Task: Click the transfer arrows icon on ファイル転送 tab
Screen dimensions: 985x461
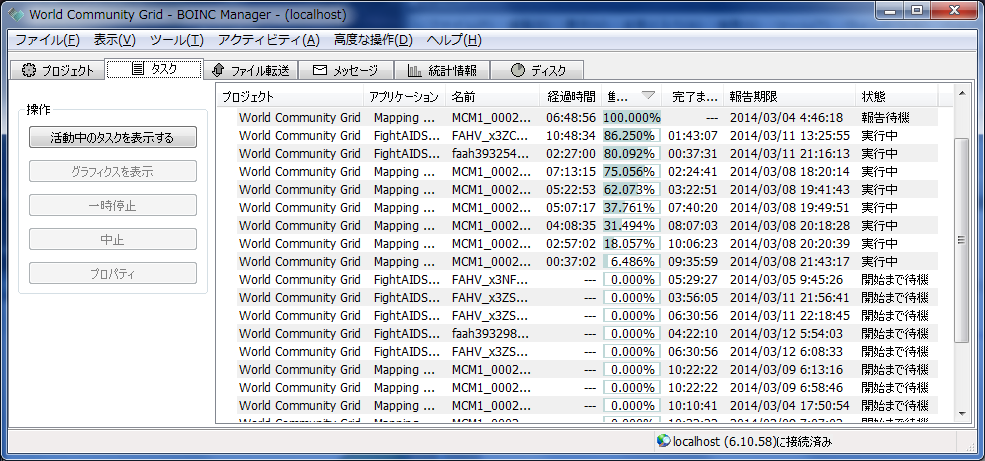Action: (218, 70)
